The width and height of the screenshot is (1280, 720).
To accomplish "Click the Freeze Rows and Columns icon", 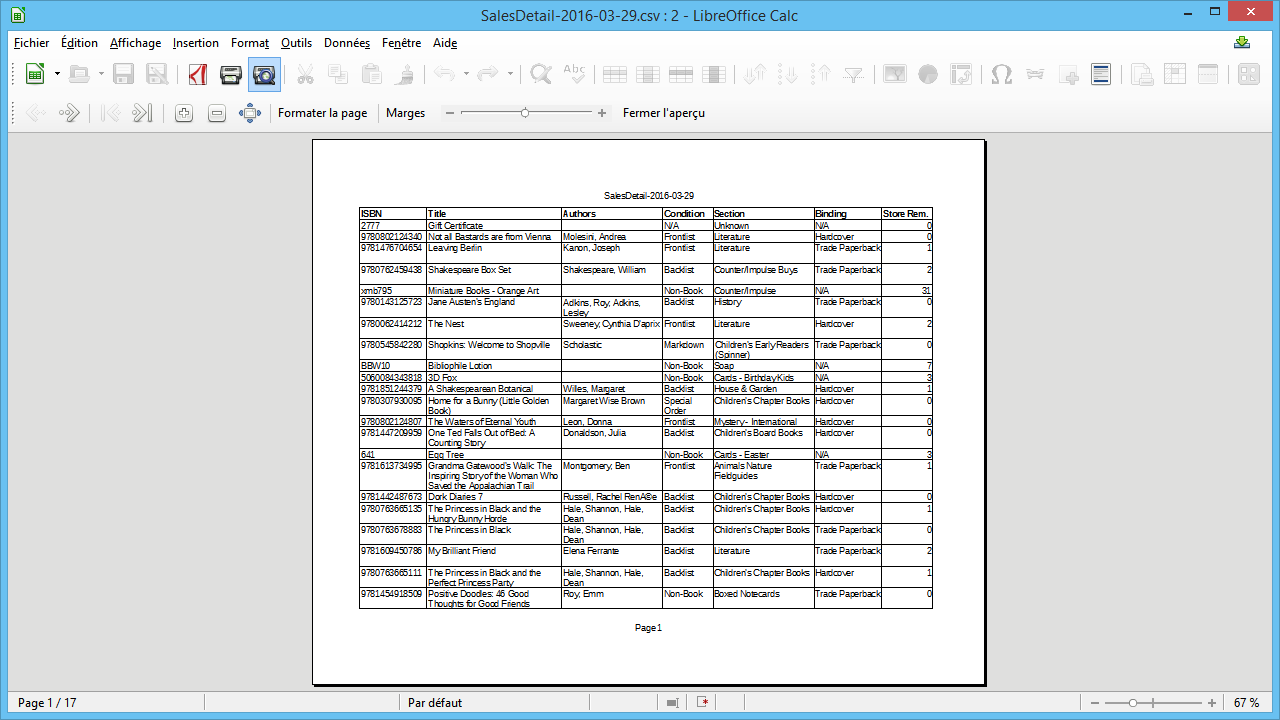I will pos(1175,74).
